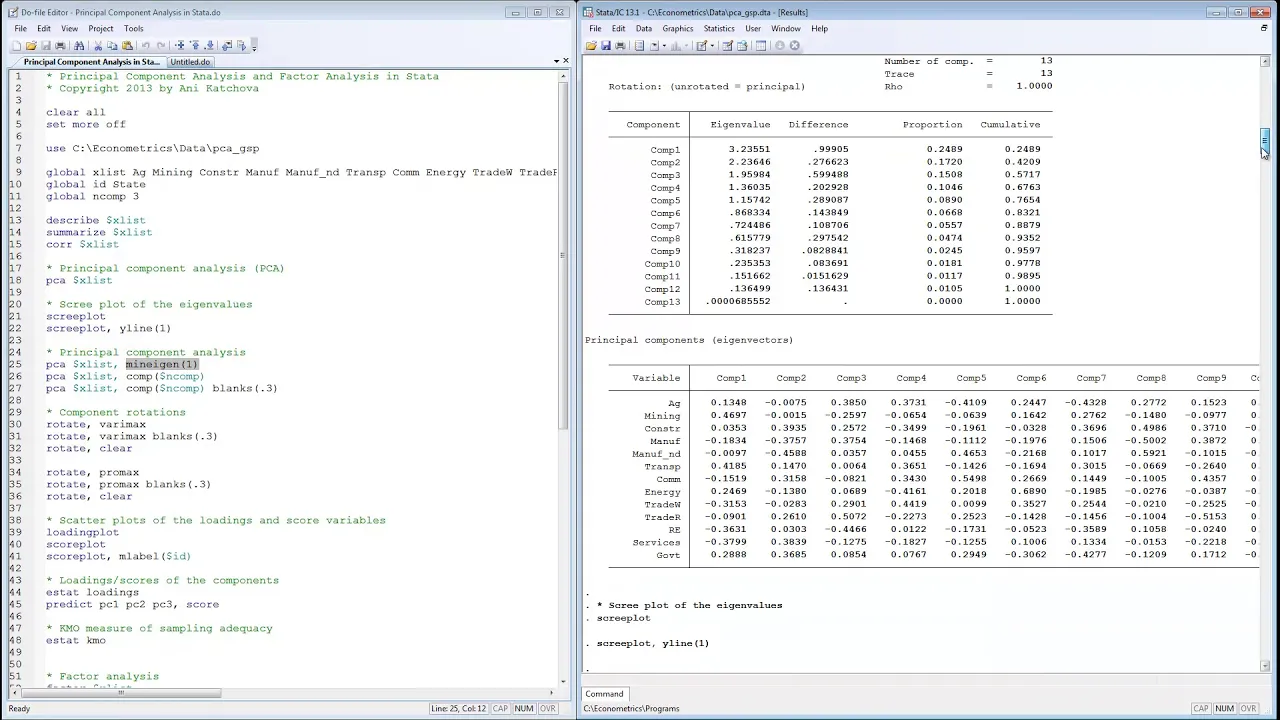Cut selection with scissors icon
The width and height of the screenshot is (1280, 720).
coord(98,46)
